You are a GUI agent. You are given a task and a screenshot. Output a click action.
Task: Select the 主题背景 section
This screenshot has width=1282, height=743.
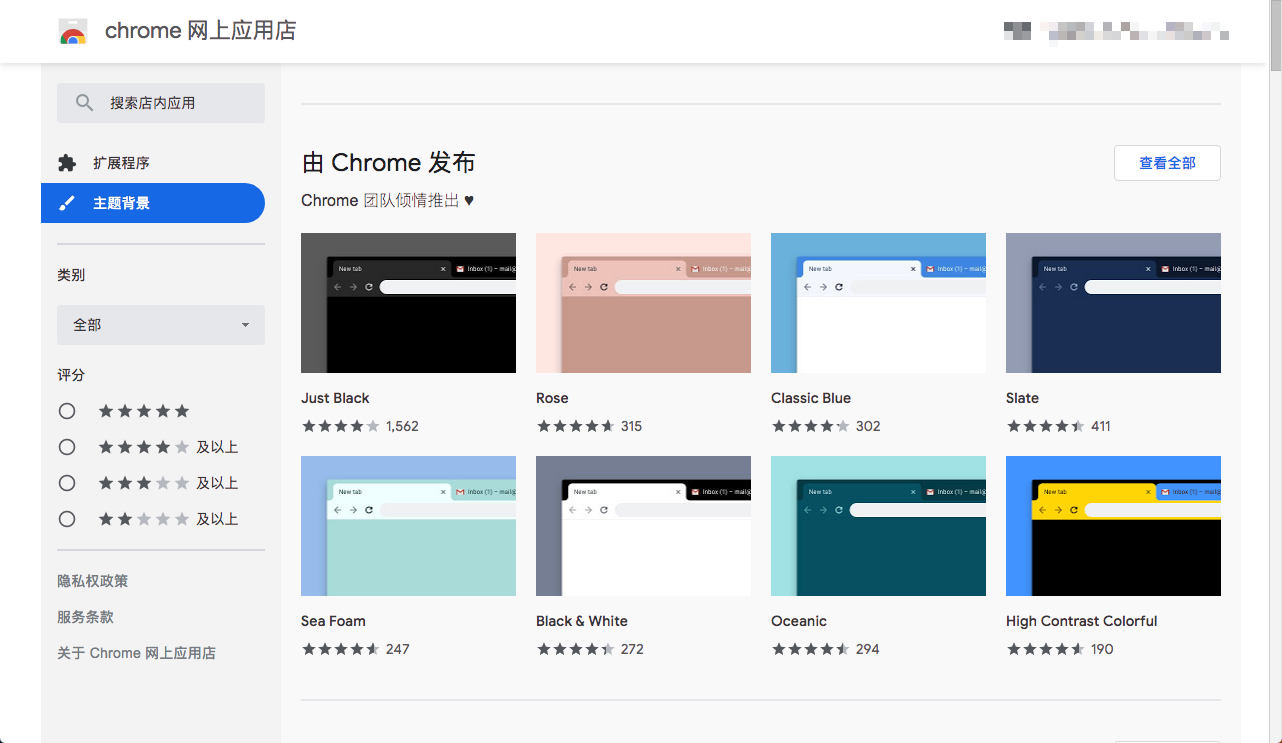(x=153, y=203)
